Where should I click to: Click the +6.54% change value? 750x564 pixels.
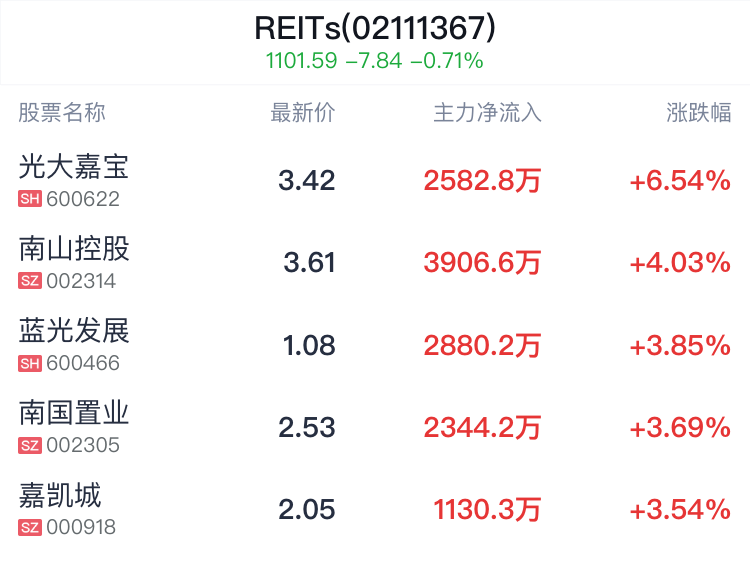680,181
